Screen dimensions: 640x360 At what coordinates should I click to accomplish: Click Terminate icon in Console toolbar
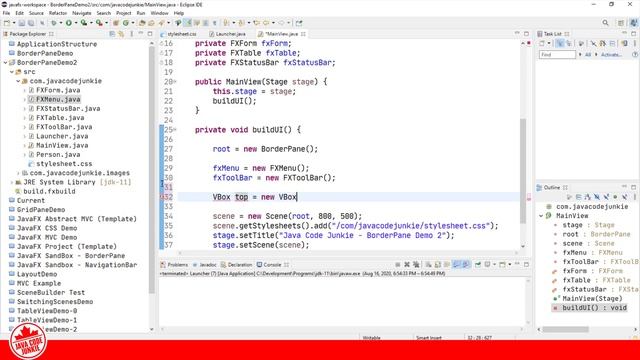[x=398, y=264]
